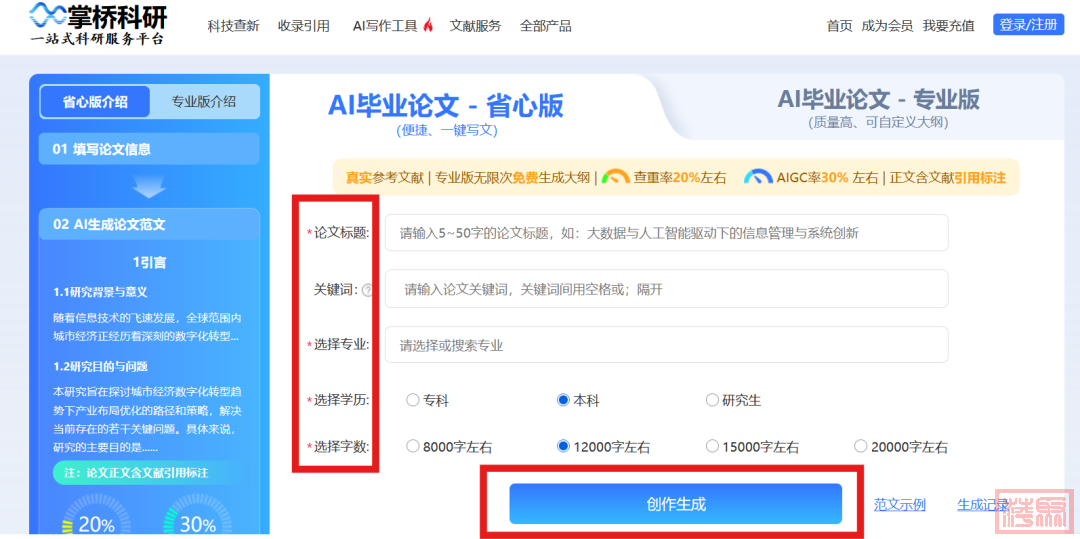Click the AIGC率 gauge icon in banner
Viewport: 1080px width, 539px height.
point(758,177)
